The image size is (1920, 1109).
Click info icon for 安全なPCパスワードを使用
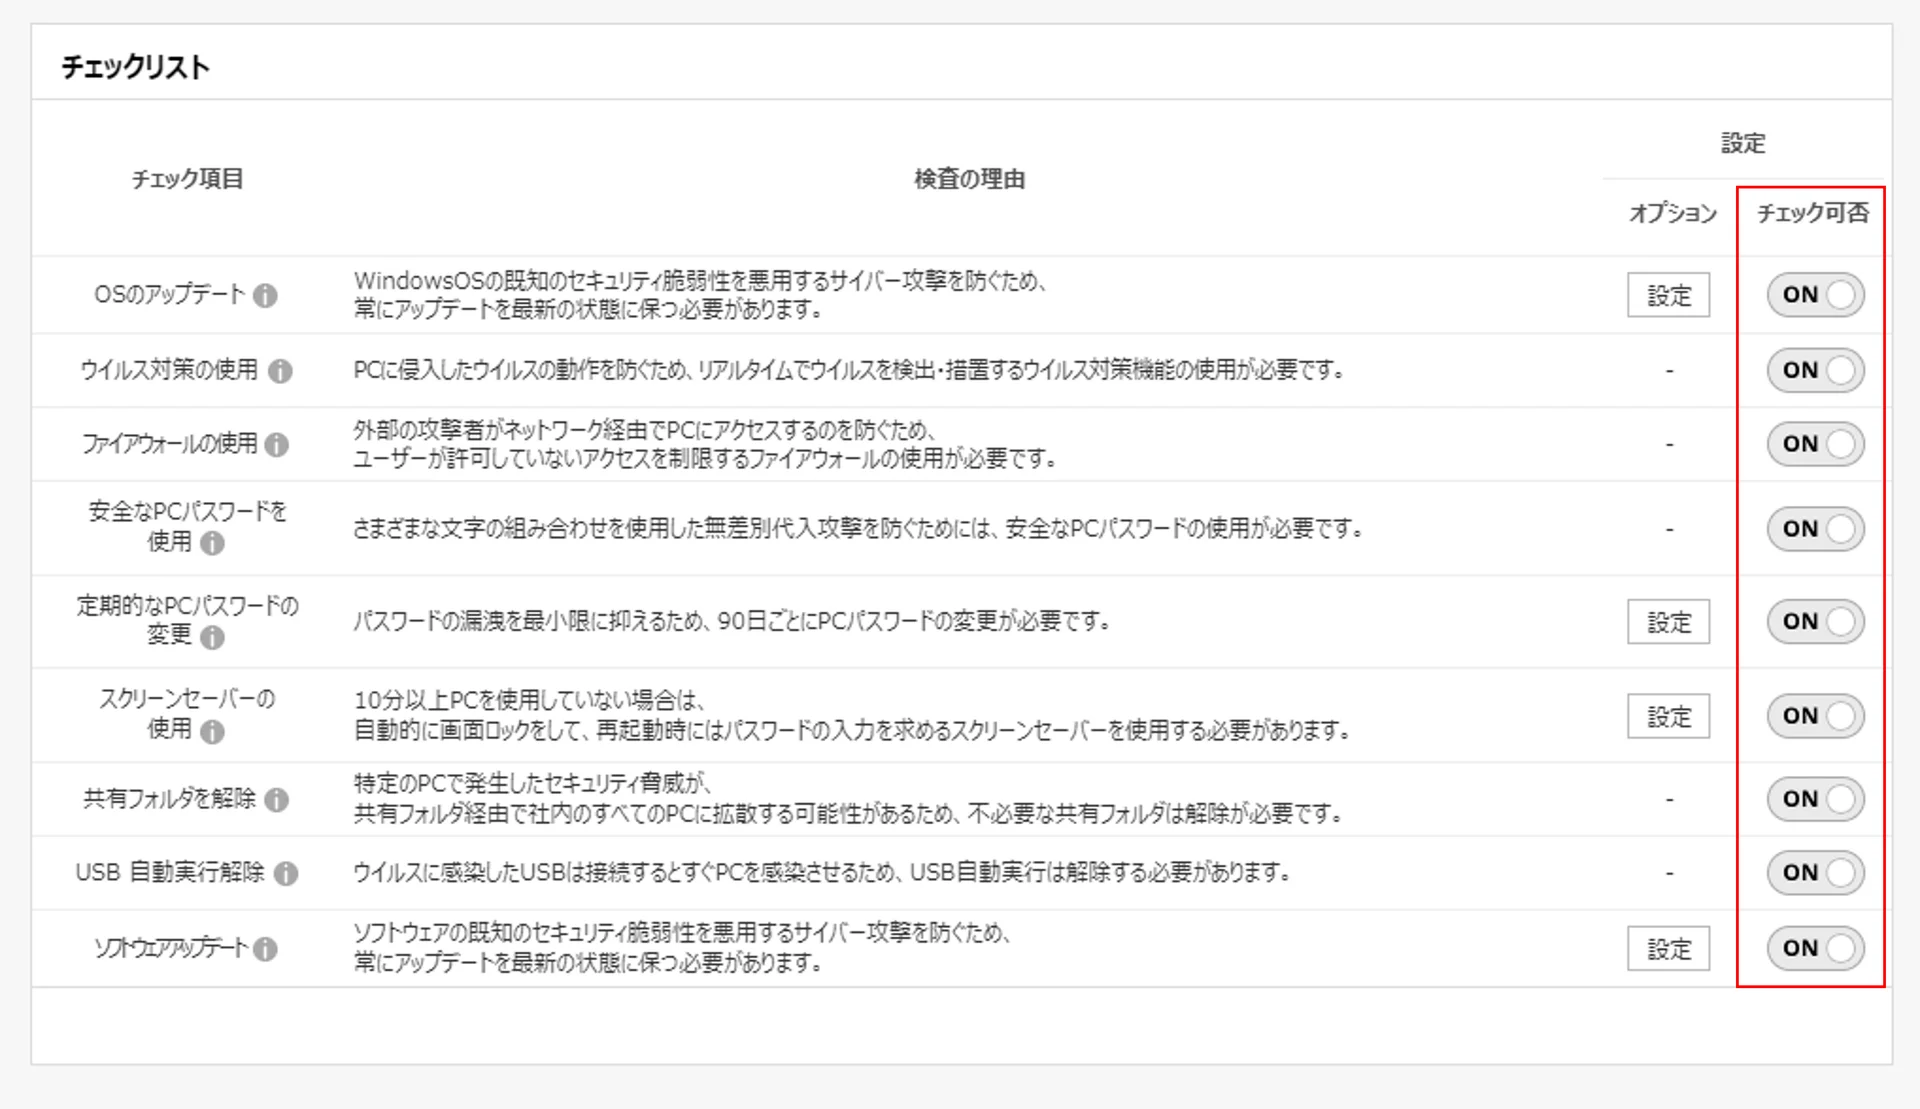click(x=212, y=543)
